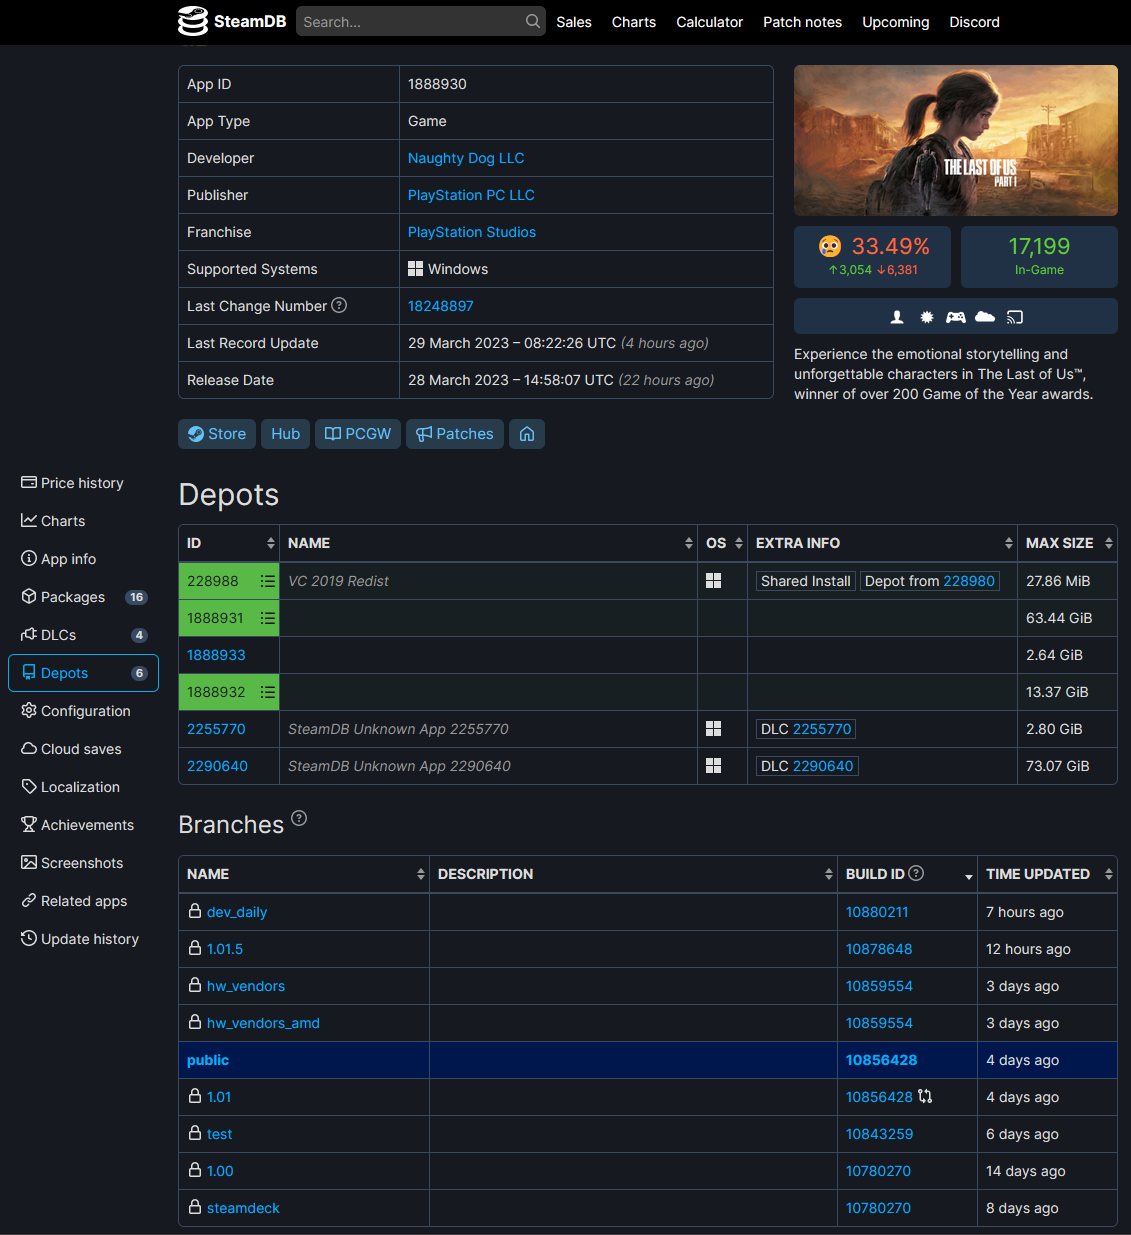Open DLCs section in sidebar
The image size is (1131, 1235).
pyautogui.click(x=83, y=635)
